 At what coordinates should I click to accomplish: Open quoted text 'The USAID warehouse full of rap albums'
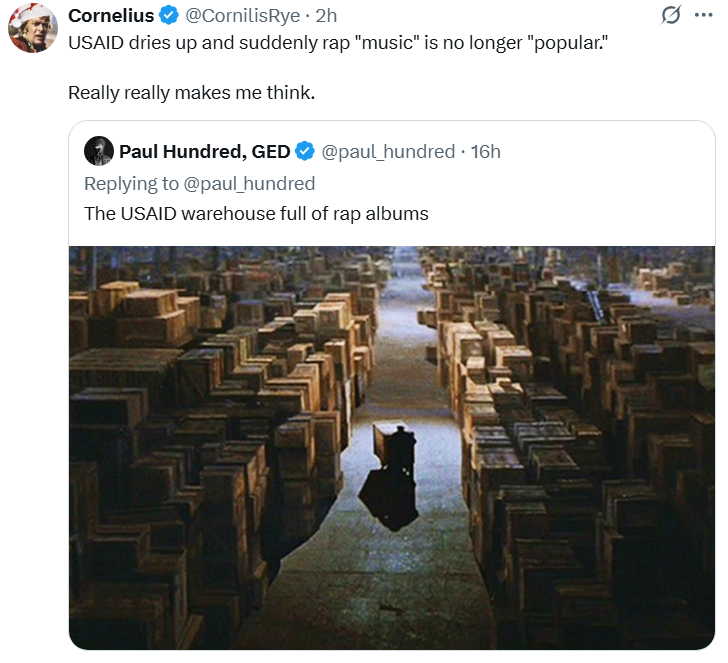256,213
